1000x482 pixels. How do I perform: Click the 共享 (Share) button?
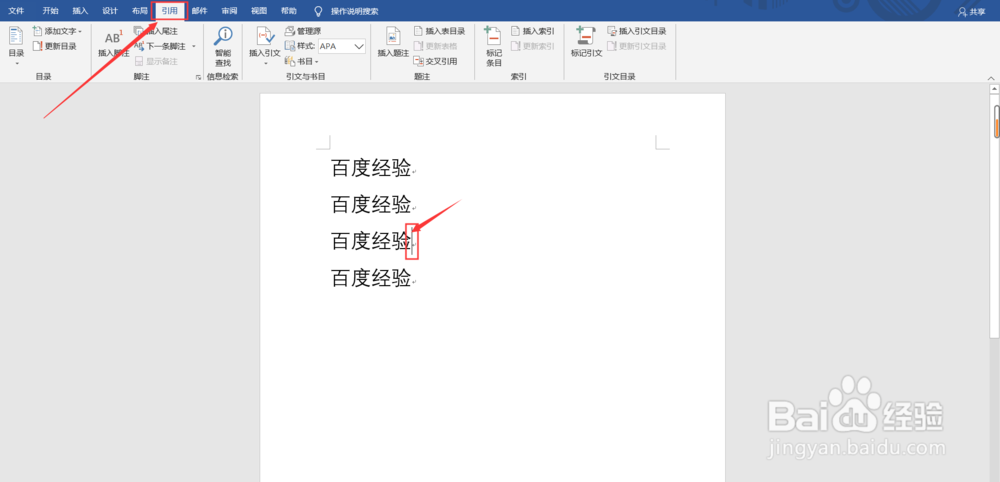[x=972, y=11]
